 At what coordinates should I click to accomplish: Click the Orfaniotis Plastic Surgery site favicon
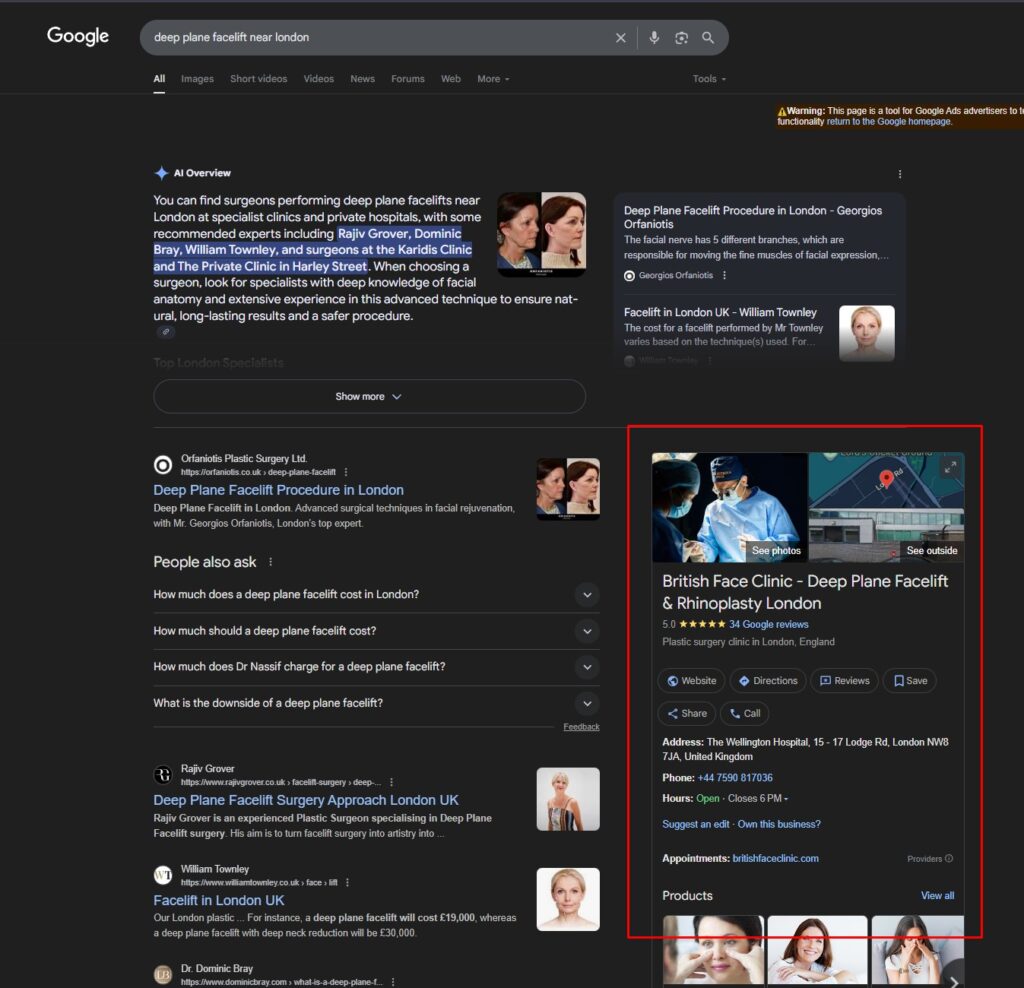(x=163, y=465)
